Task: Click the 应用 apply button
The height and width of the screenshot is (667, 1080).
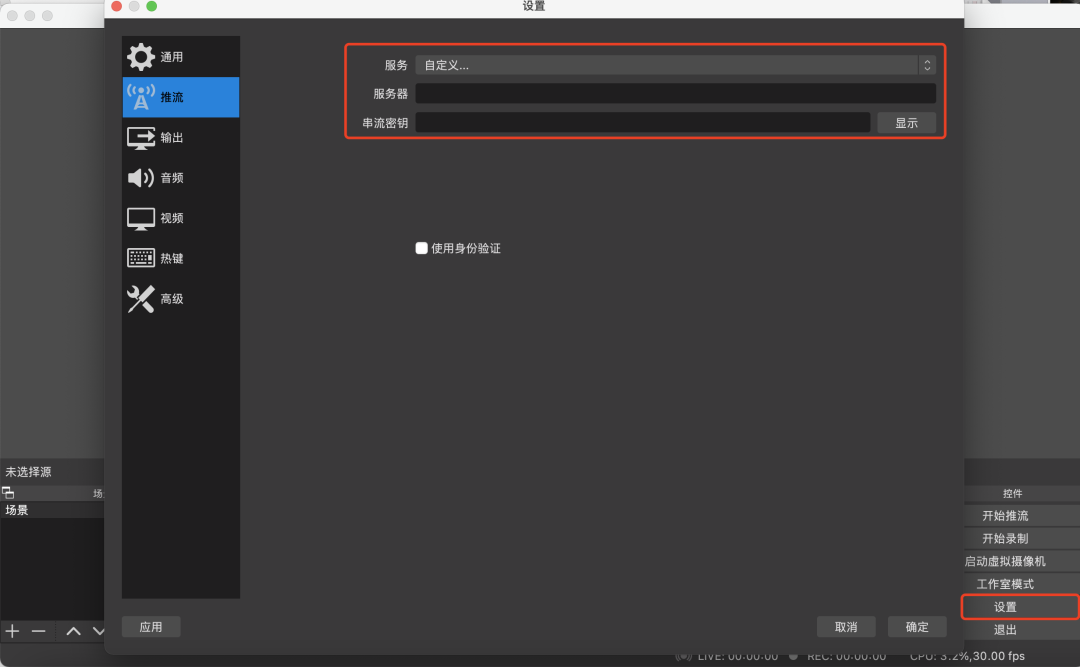Action: (x=150, y=626)
